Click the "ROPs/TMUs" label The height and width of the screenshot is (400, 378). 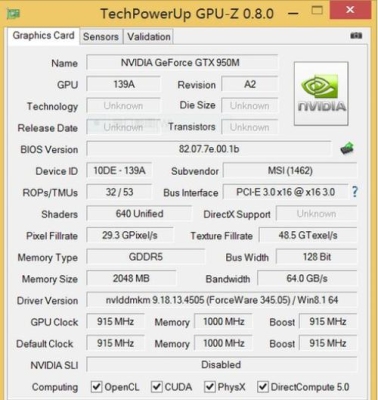50,193
